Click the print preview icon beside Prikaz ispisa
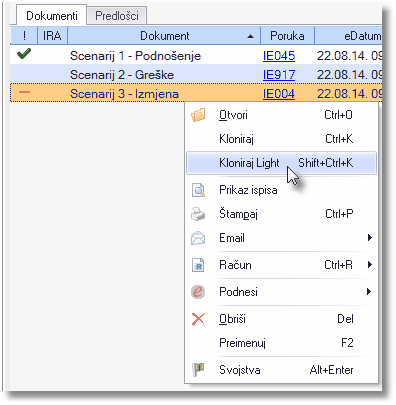Viewport: 396px width, 405px height. (198, 190)
